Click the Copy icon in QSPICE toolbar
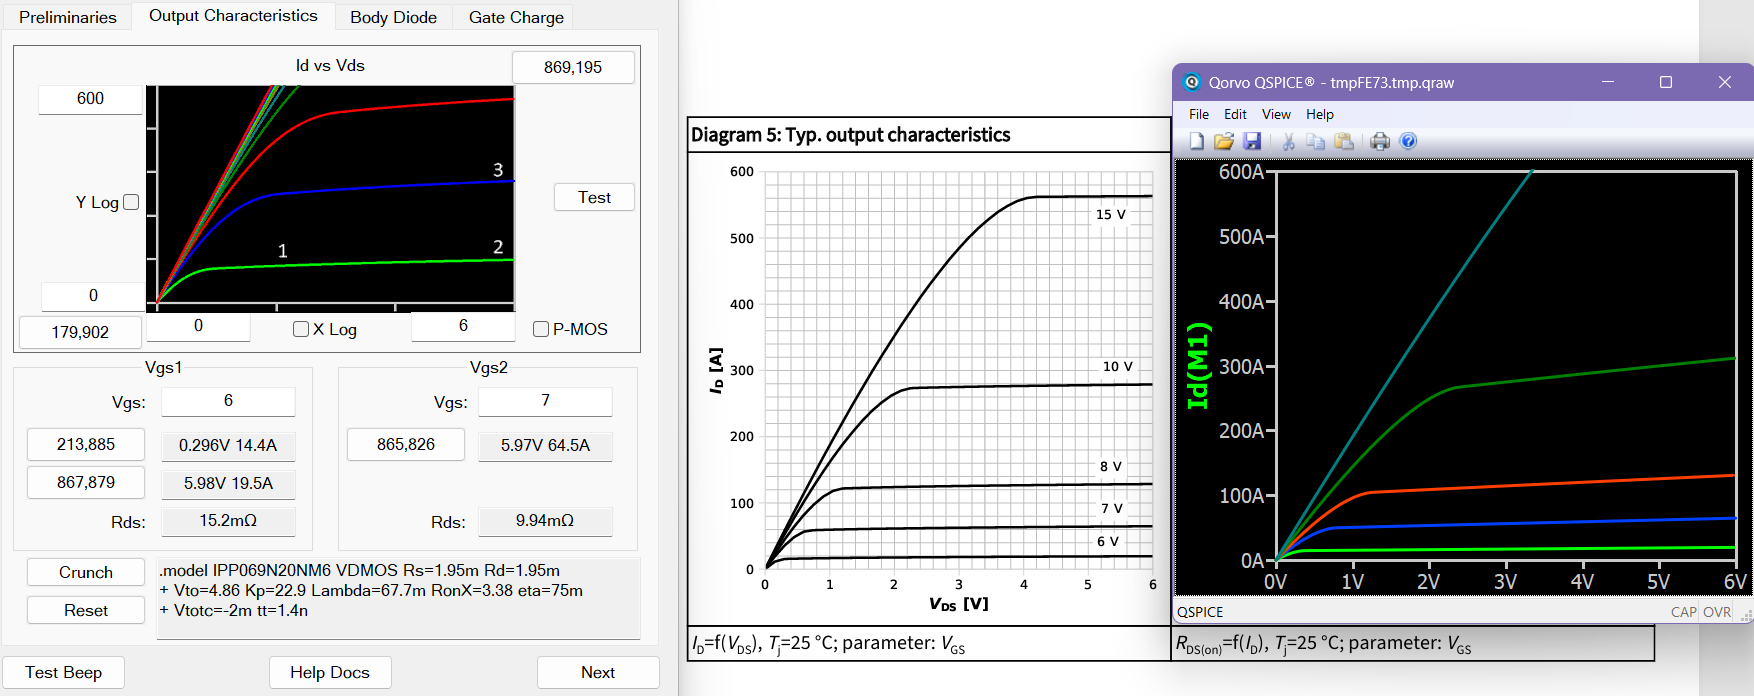 point(1315,142)
